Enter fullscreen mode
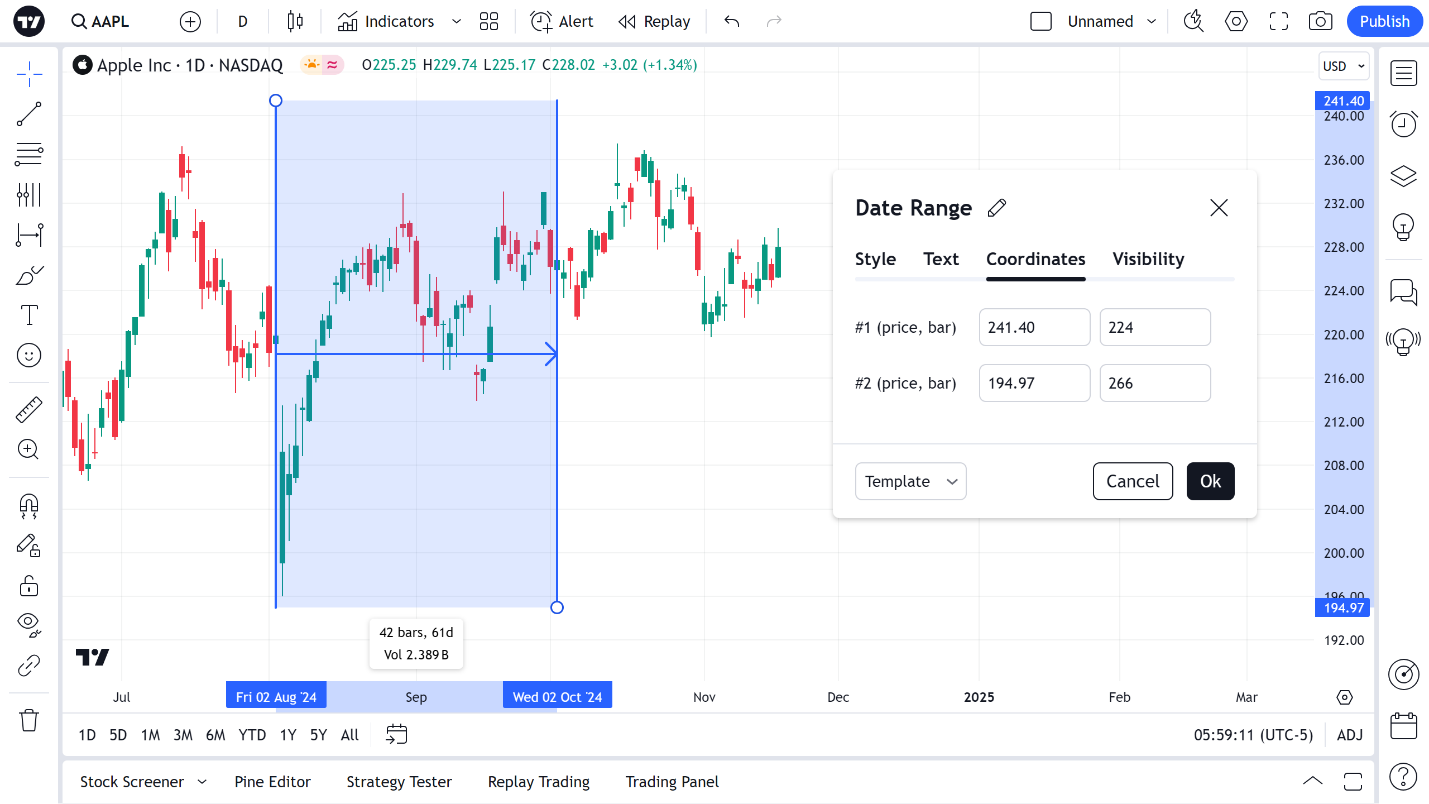This screenshot has width=1429, height=804. (1279, 21)
